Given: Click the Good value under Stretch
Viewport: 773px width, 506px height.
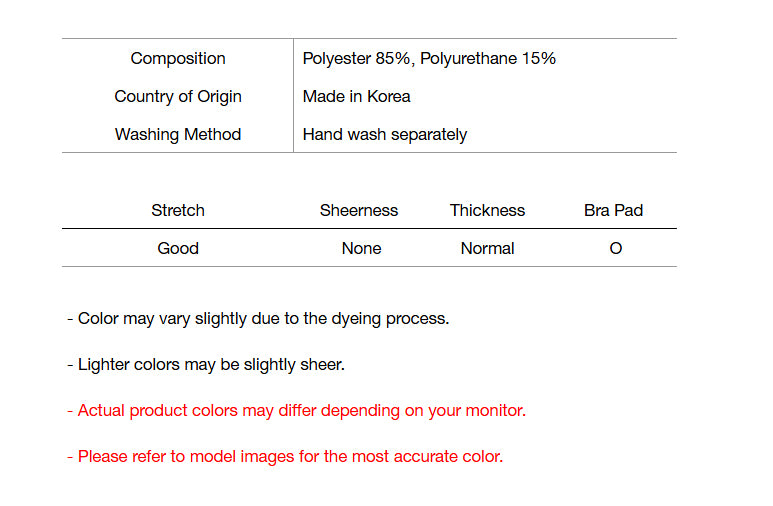Looking at the screenshot, I should [x=178, y=248].
